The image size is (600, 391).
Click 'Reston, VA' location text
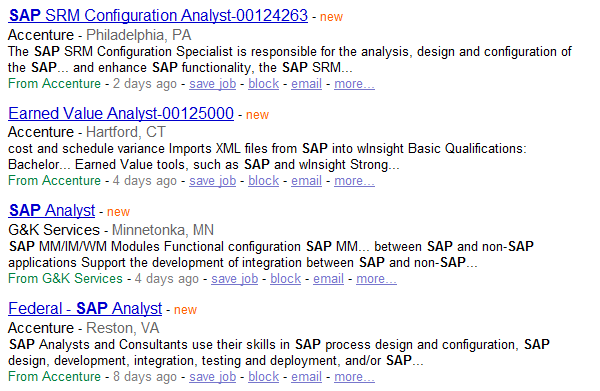[122, 328]
